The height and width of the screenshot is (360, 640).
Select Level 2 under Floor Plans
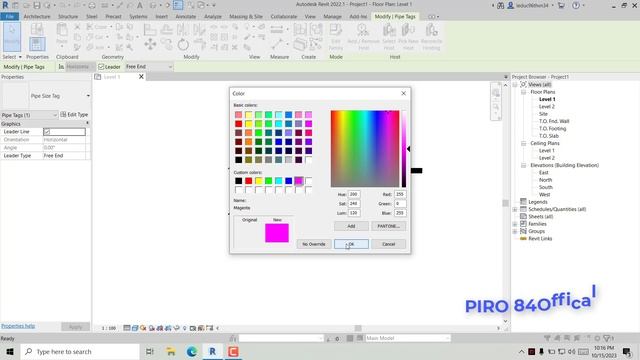[x=547, y=107]
